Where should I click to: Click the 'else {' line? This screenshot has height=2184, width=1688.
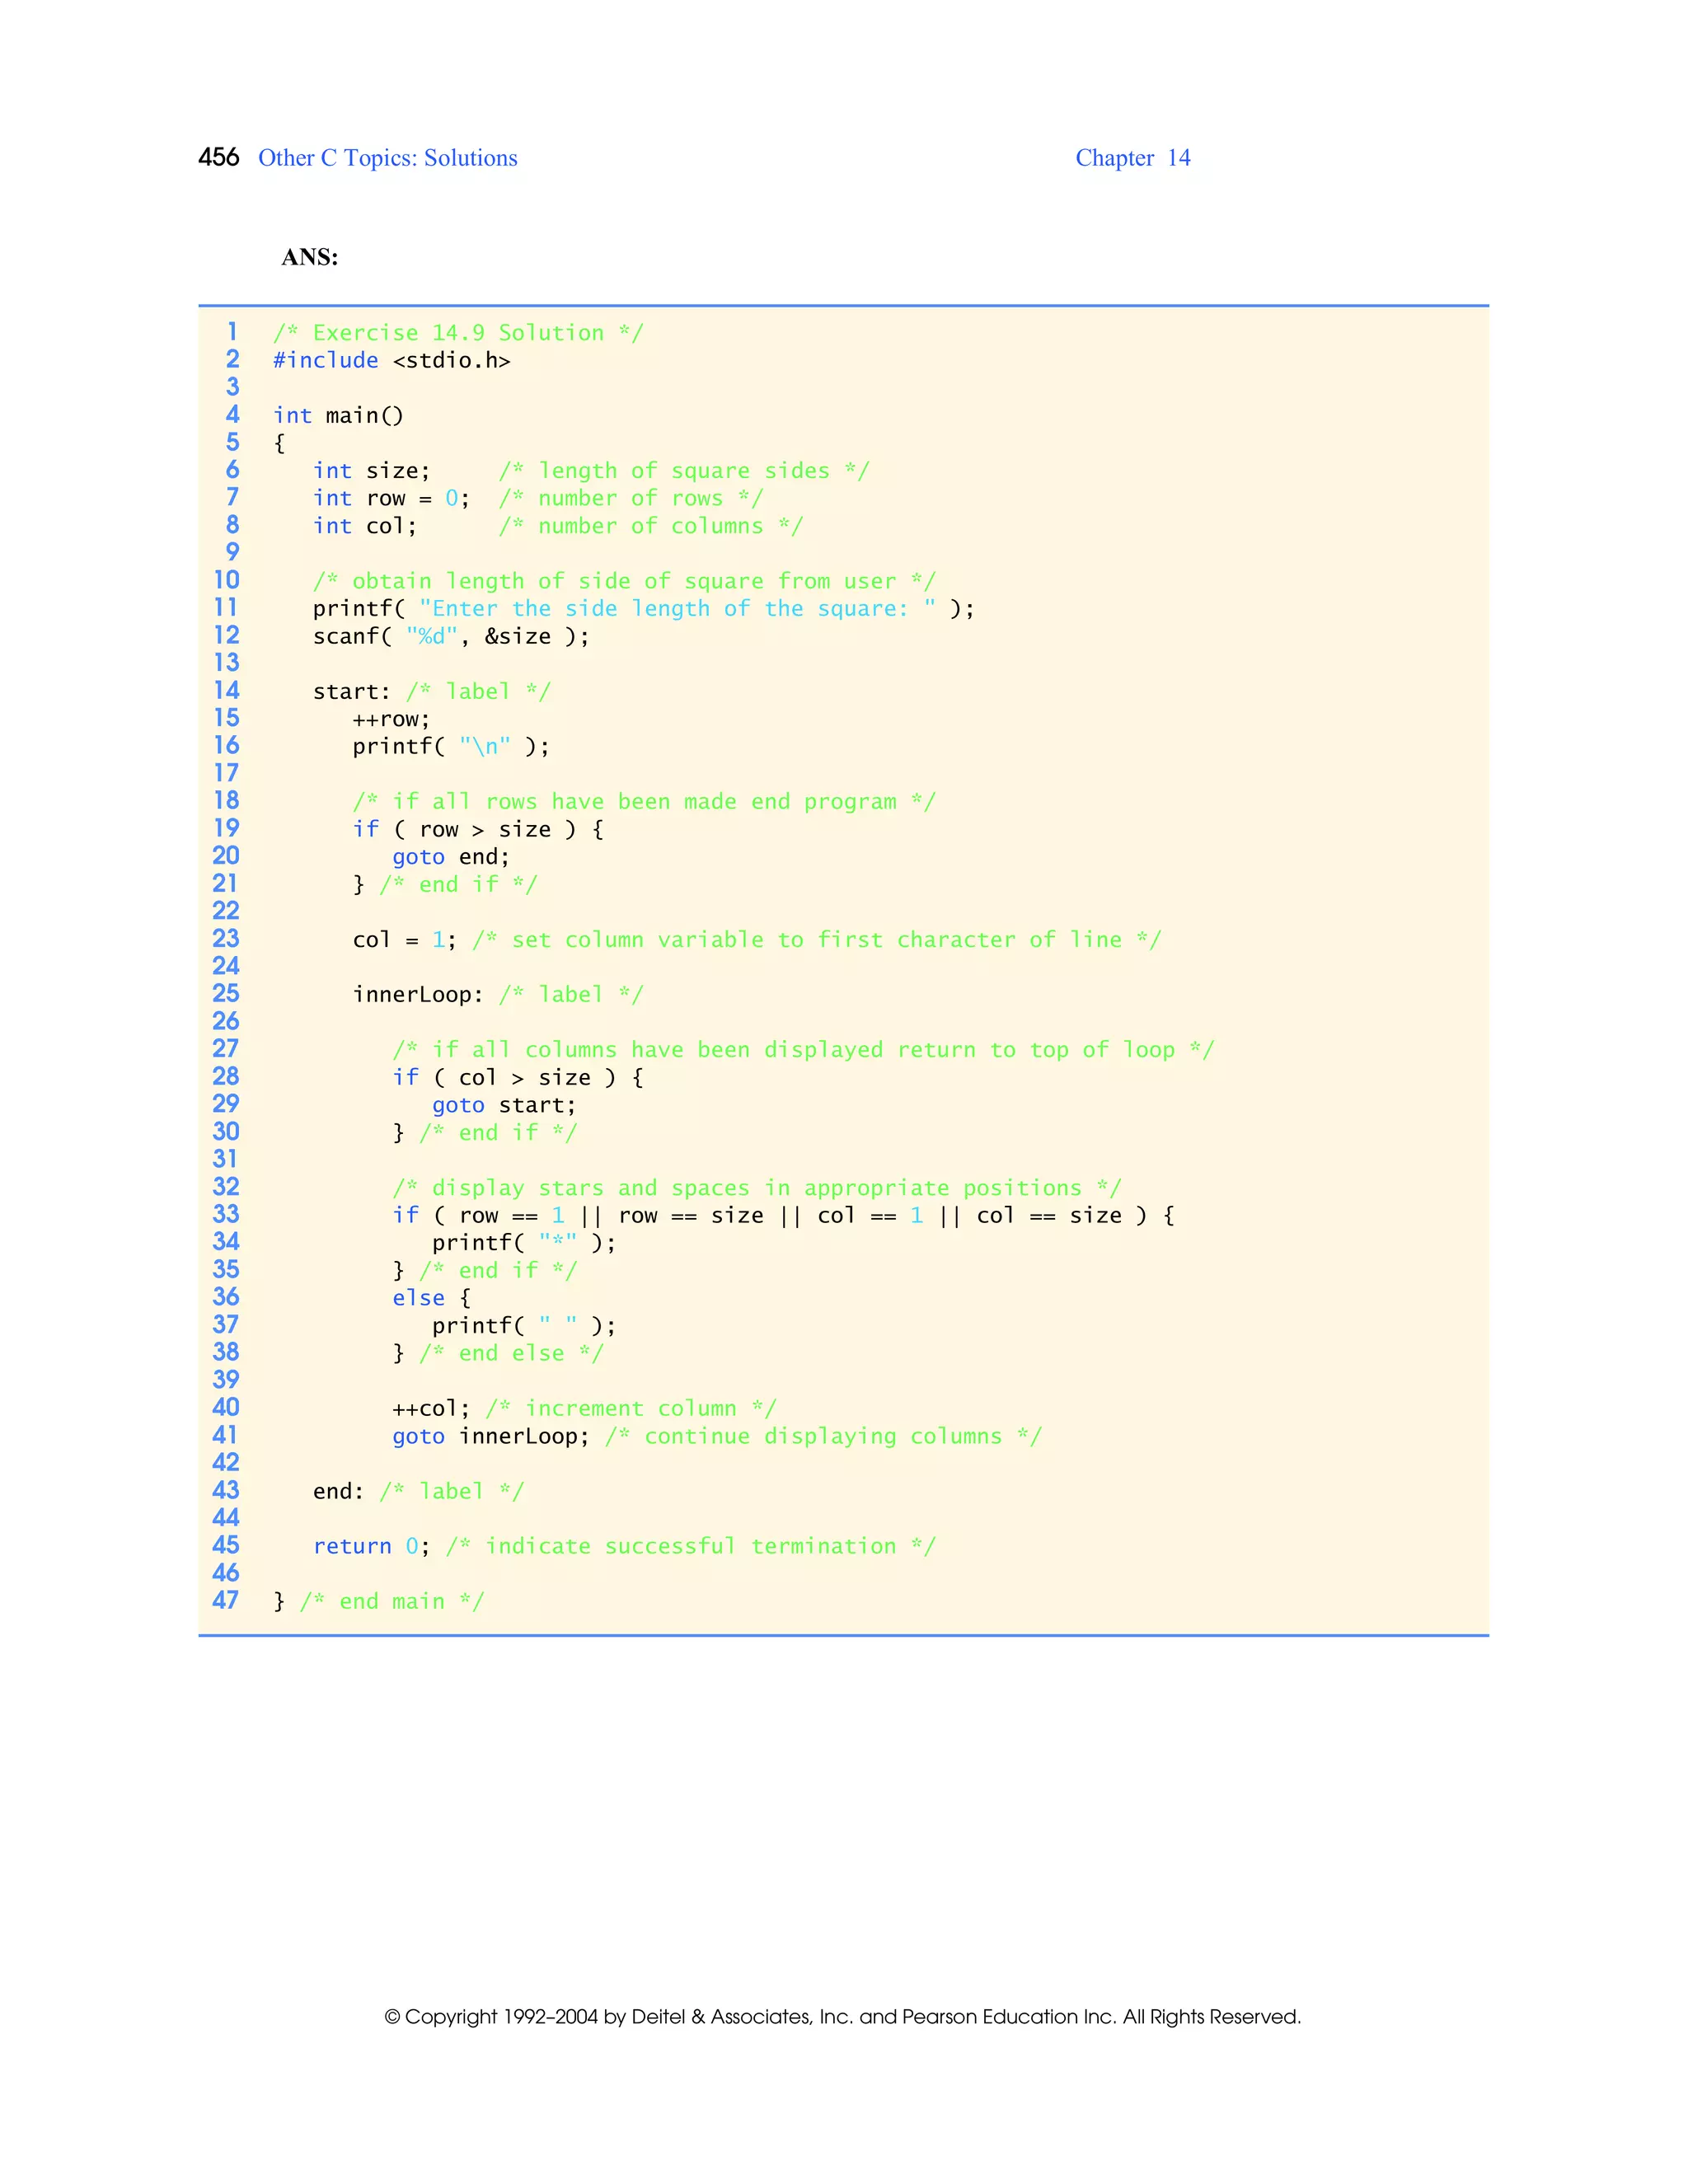click(431, 1298)
